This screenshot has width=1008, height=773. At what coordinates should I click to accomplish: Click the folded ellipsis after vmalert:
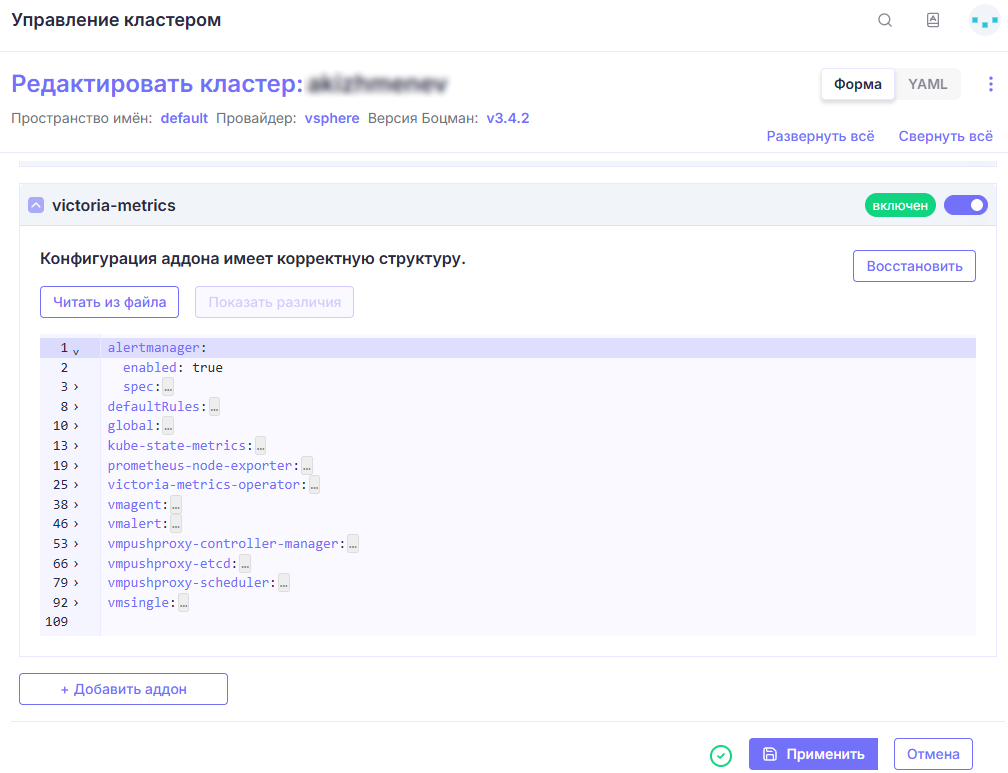tap(176, 524)
